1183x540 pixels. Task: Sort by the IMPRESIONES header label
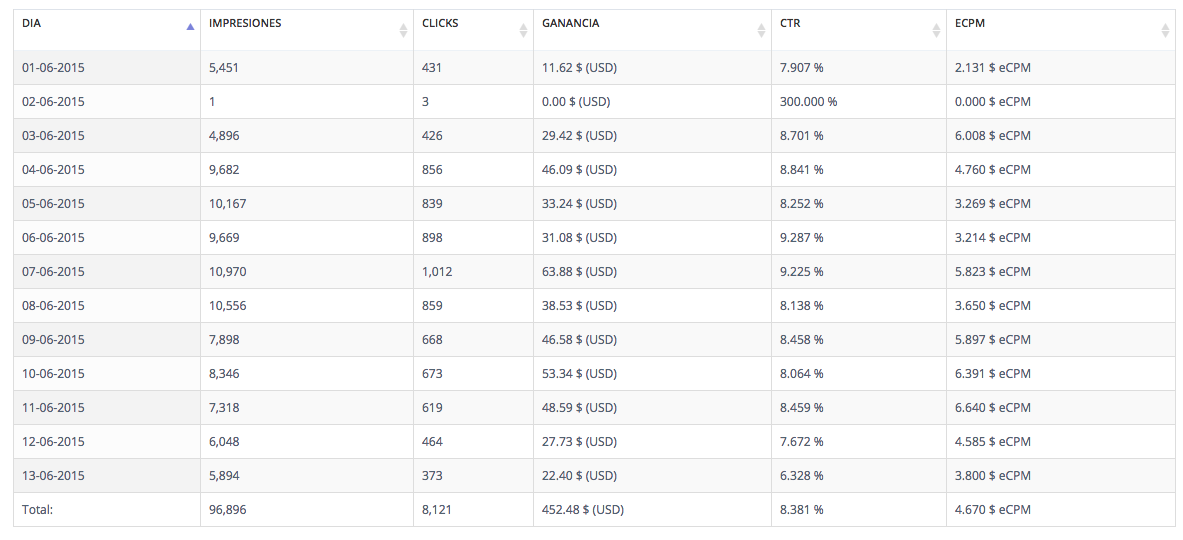[x=245, y=23]
